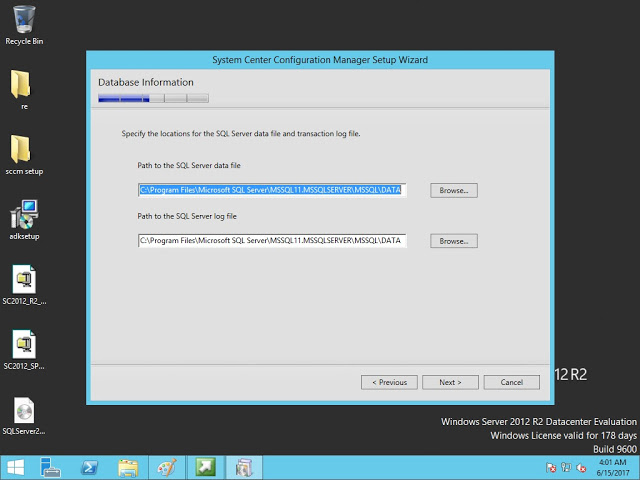The height and width of the screenshot is (480, 640).
Task: Go back with the Previous button
Action: click(x=389, y=382)
